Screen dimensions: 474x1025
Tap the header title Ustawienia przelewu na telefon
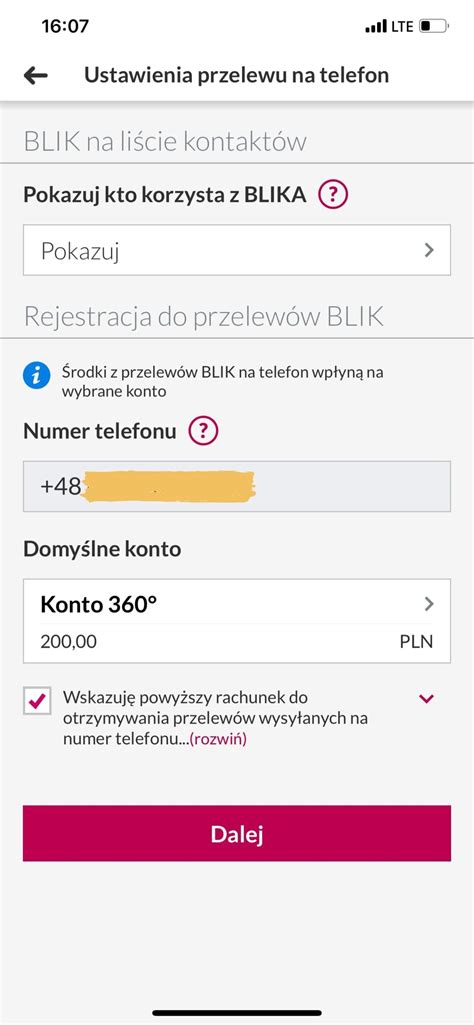[237, 75]
